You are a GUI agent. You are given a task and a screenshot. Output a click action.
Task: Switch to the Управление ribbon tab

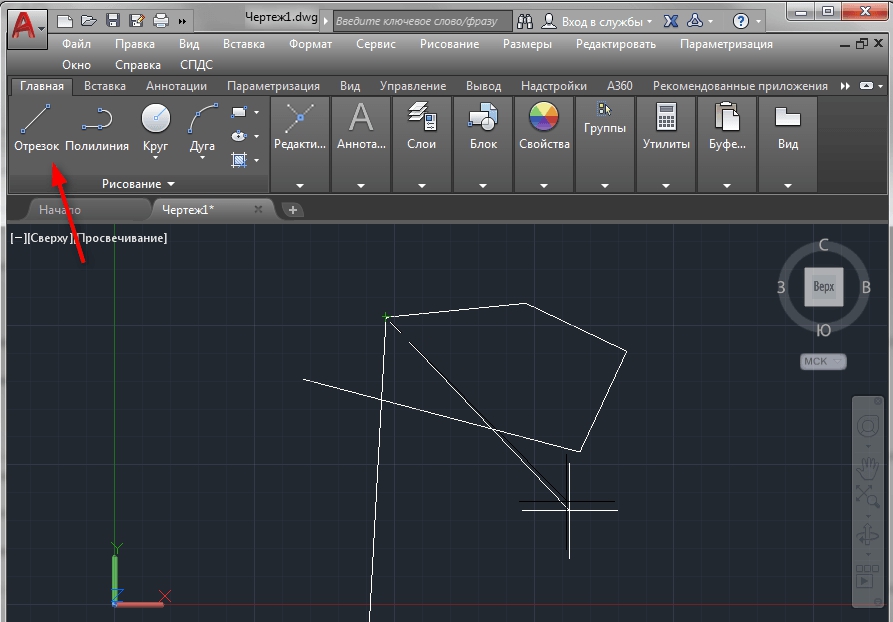(413, 86)
